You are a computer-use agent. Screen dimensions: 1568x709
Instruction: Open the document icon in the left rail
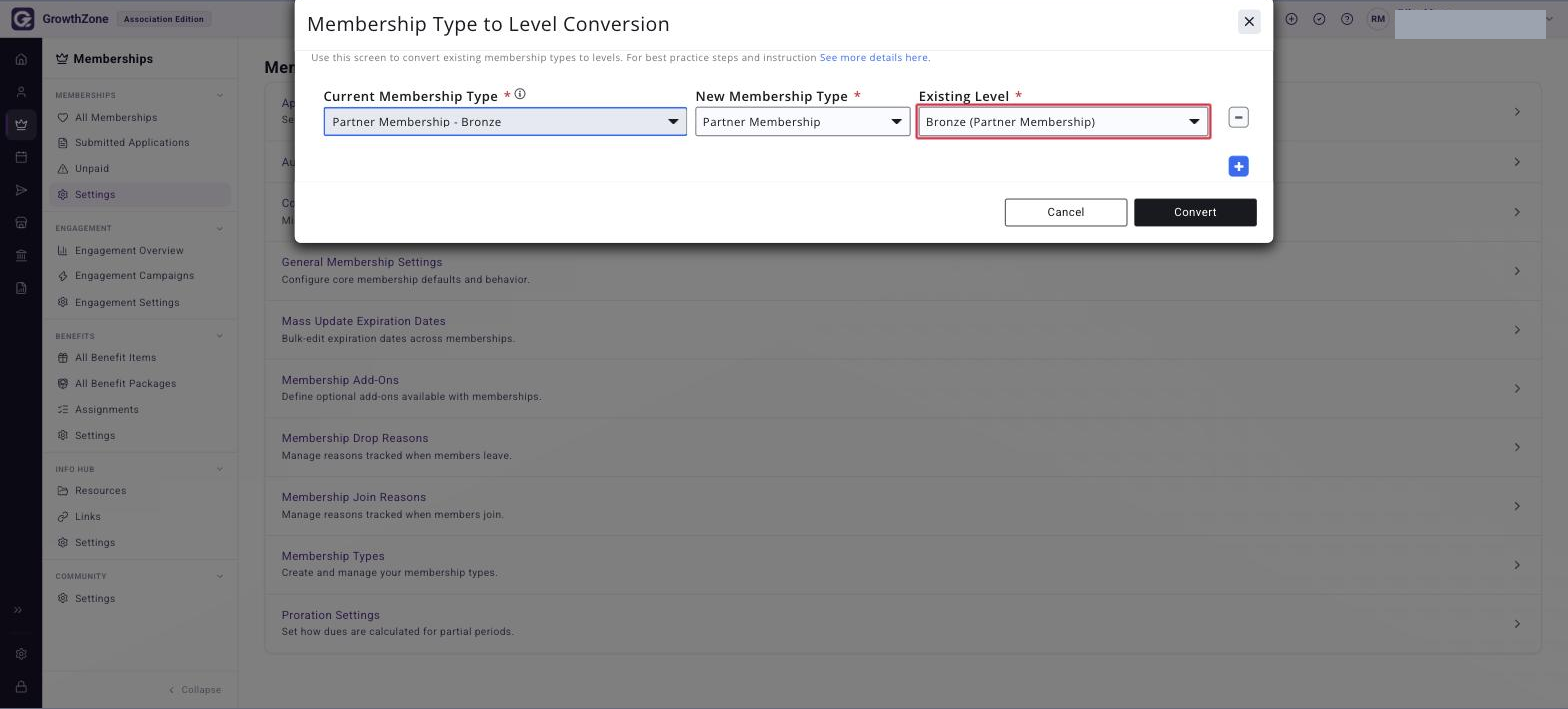click(21, 288)
